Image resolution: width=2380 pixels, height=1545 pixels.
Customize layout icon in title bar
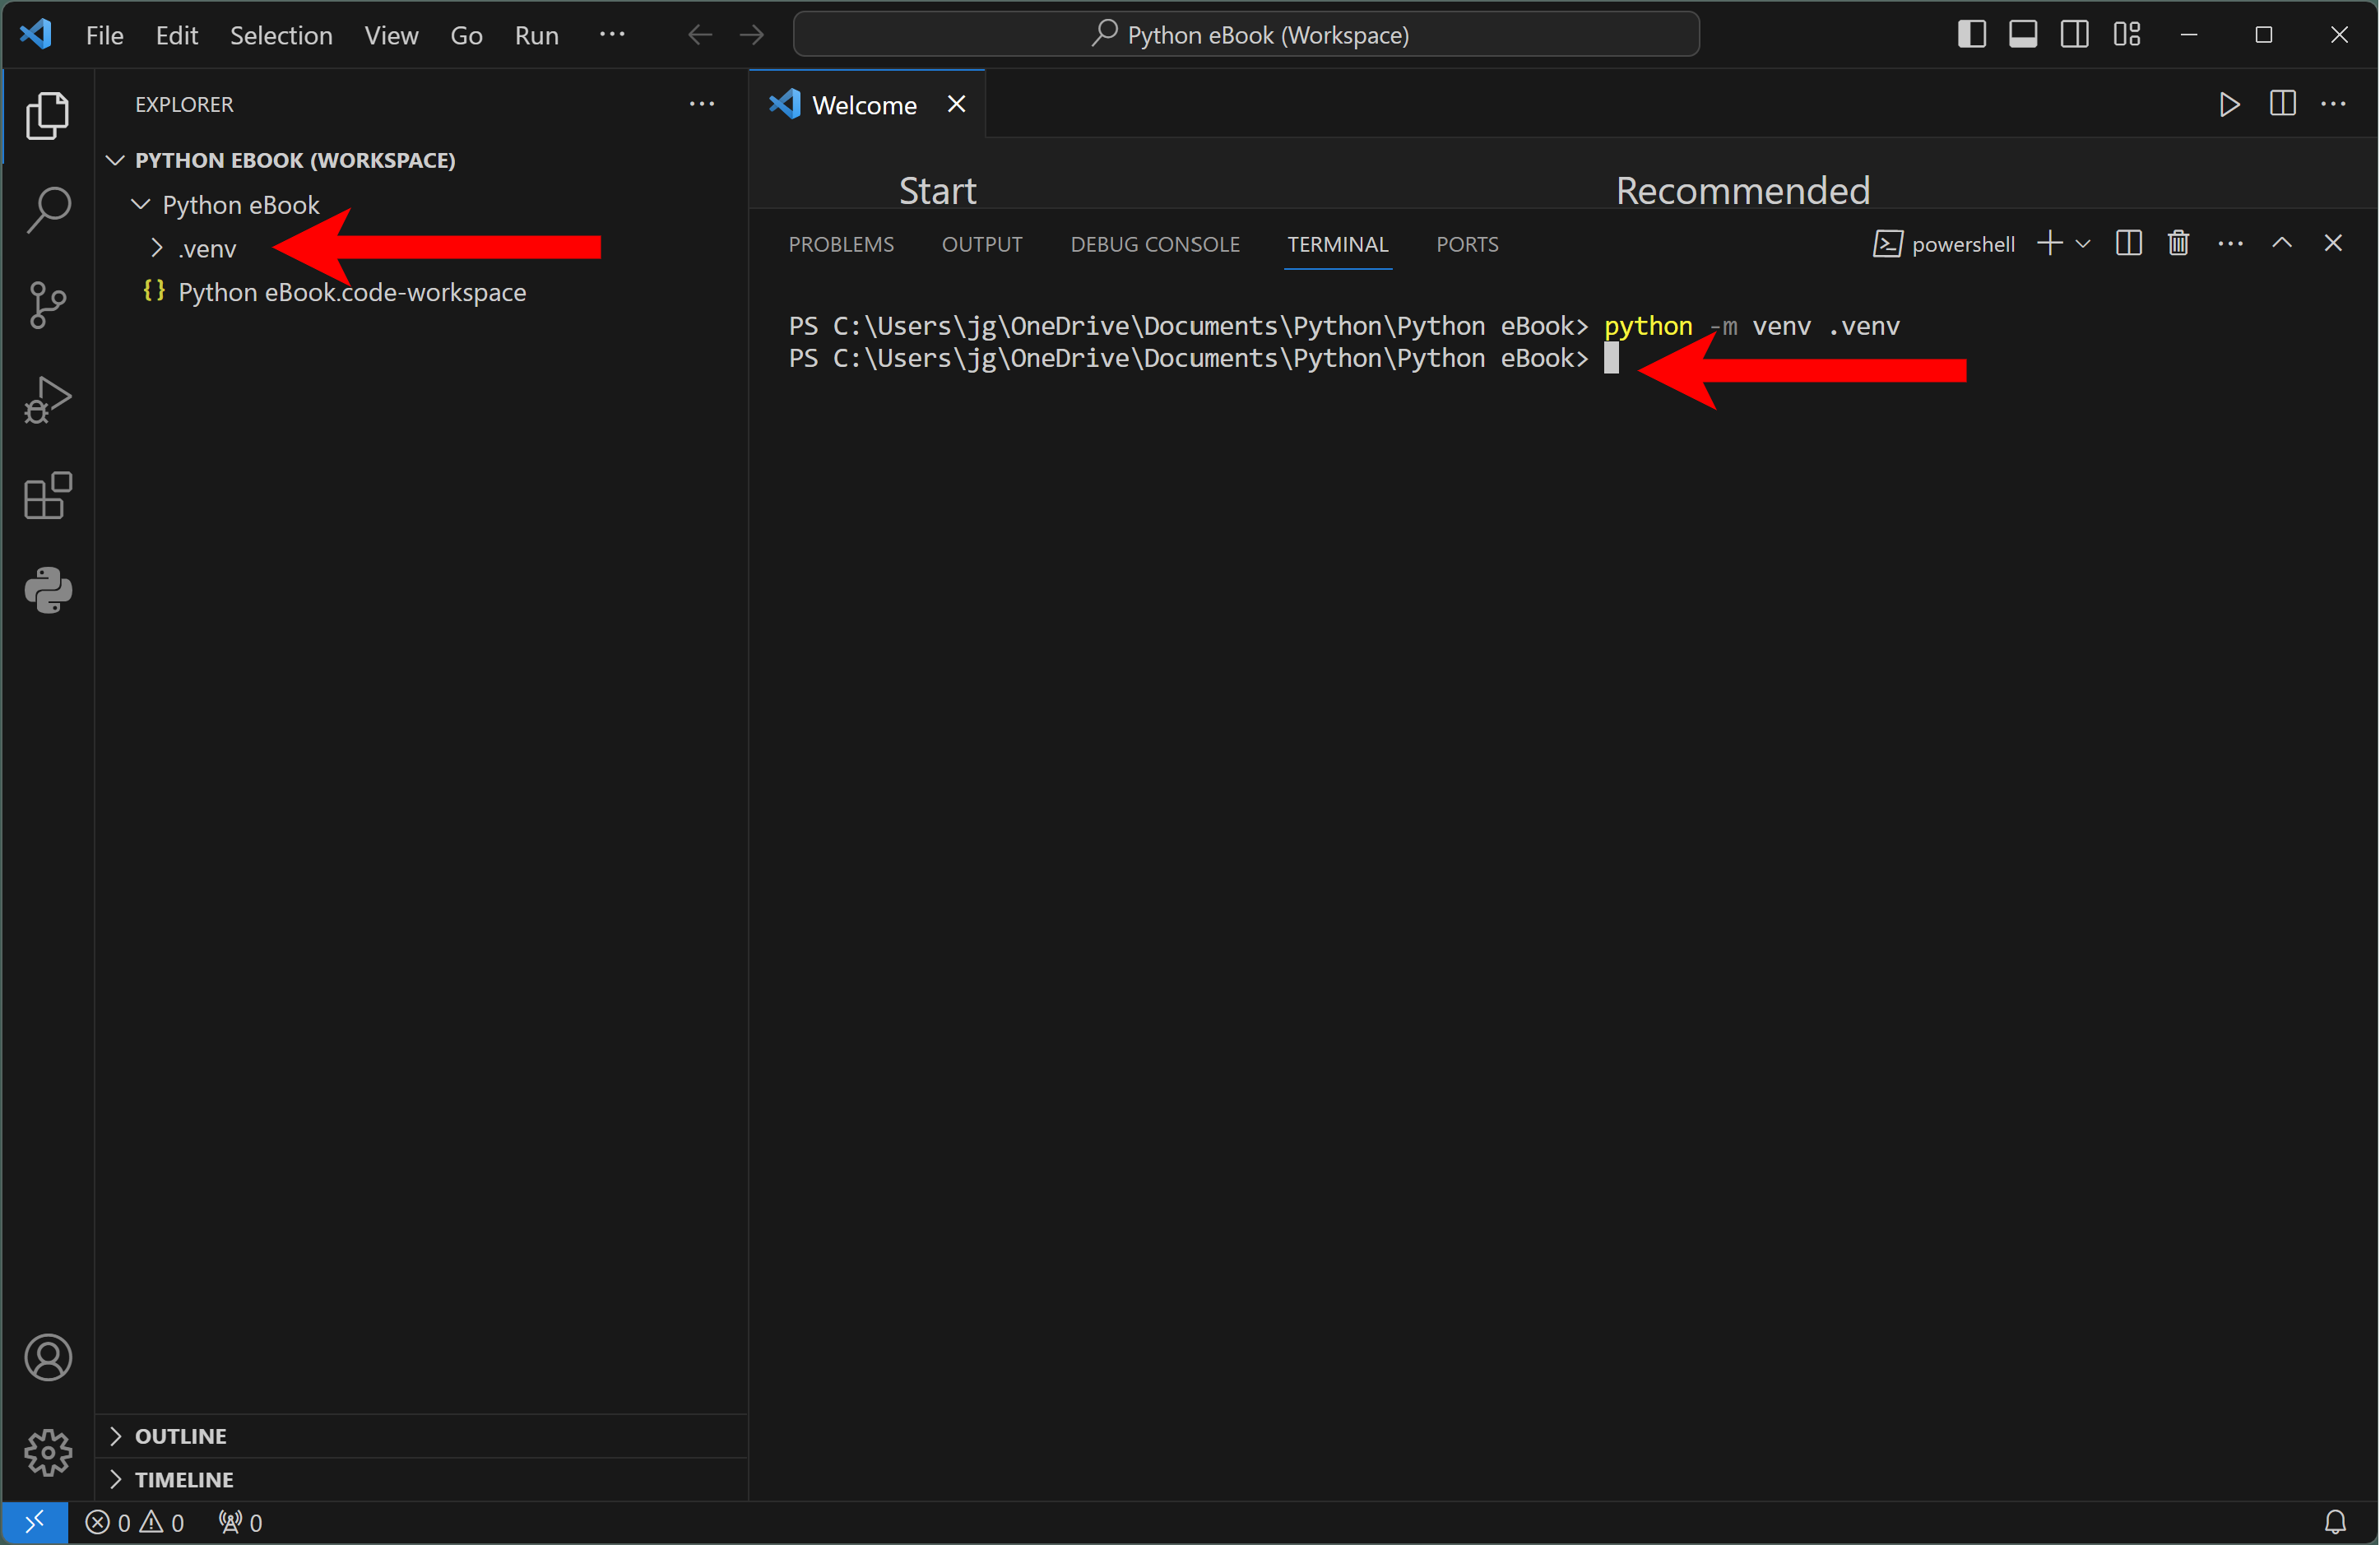(x=2127, y=34)
